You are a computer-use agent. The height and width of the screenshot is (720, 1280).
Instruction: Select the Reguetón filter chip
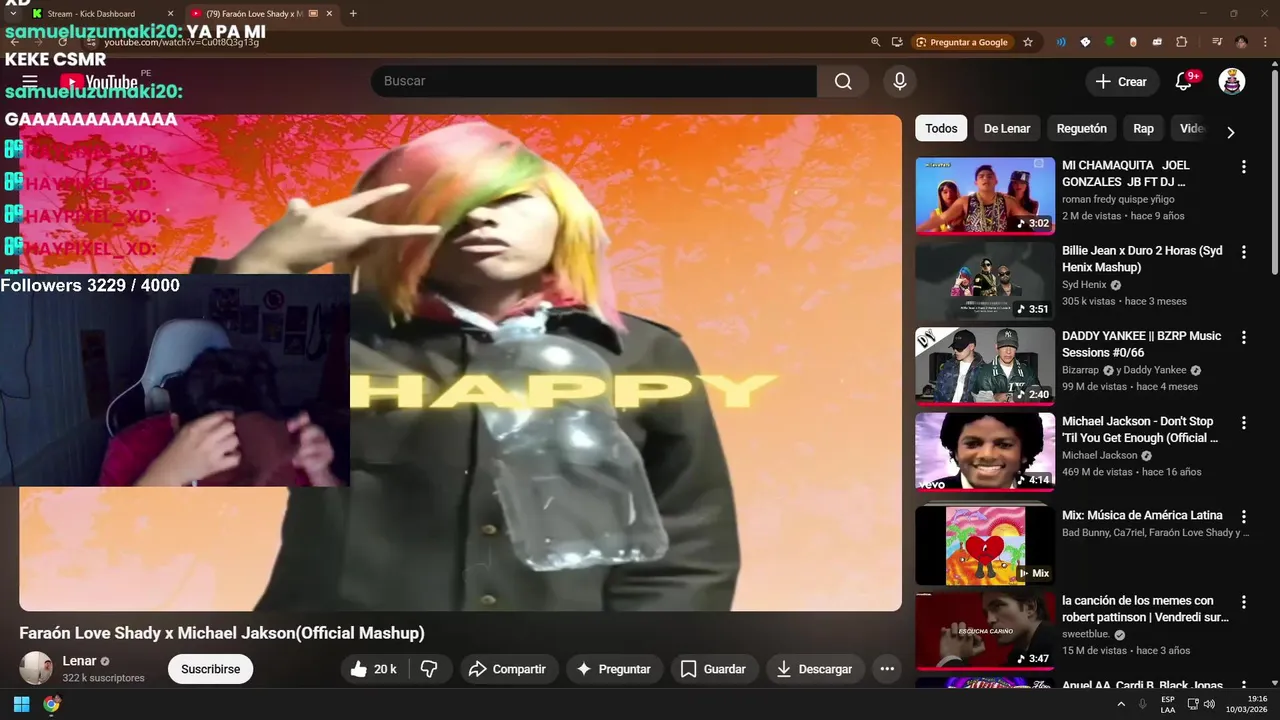click(1081, 128)
